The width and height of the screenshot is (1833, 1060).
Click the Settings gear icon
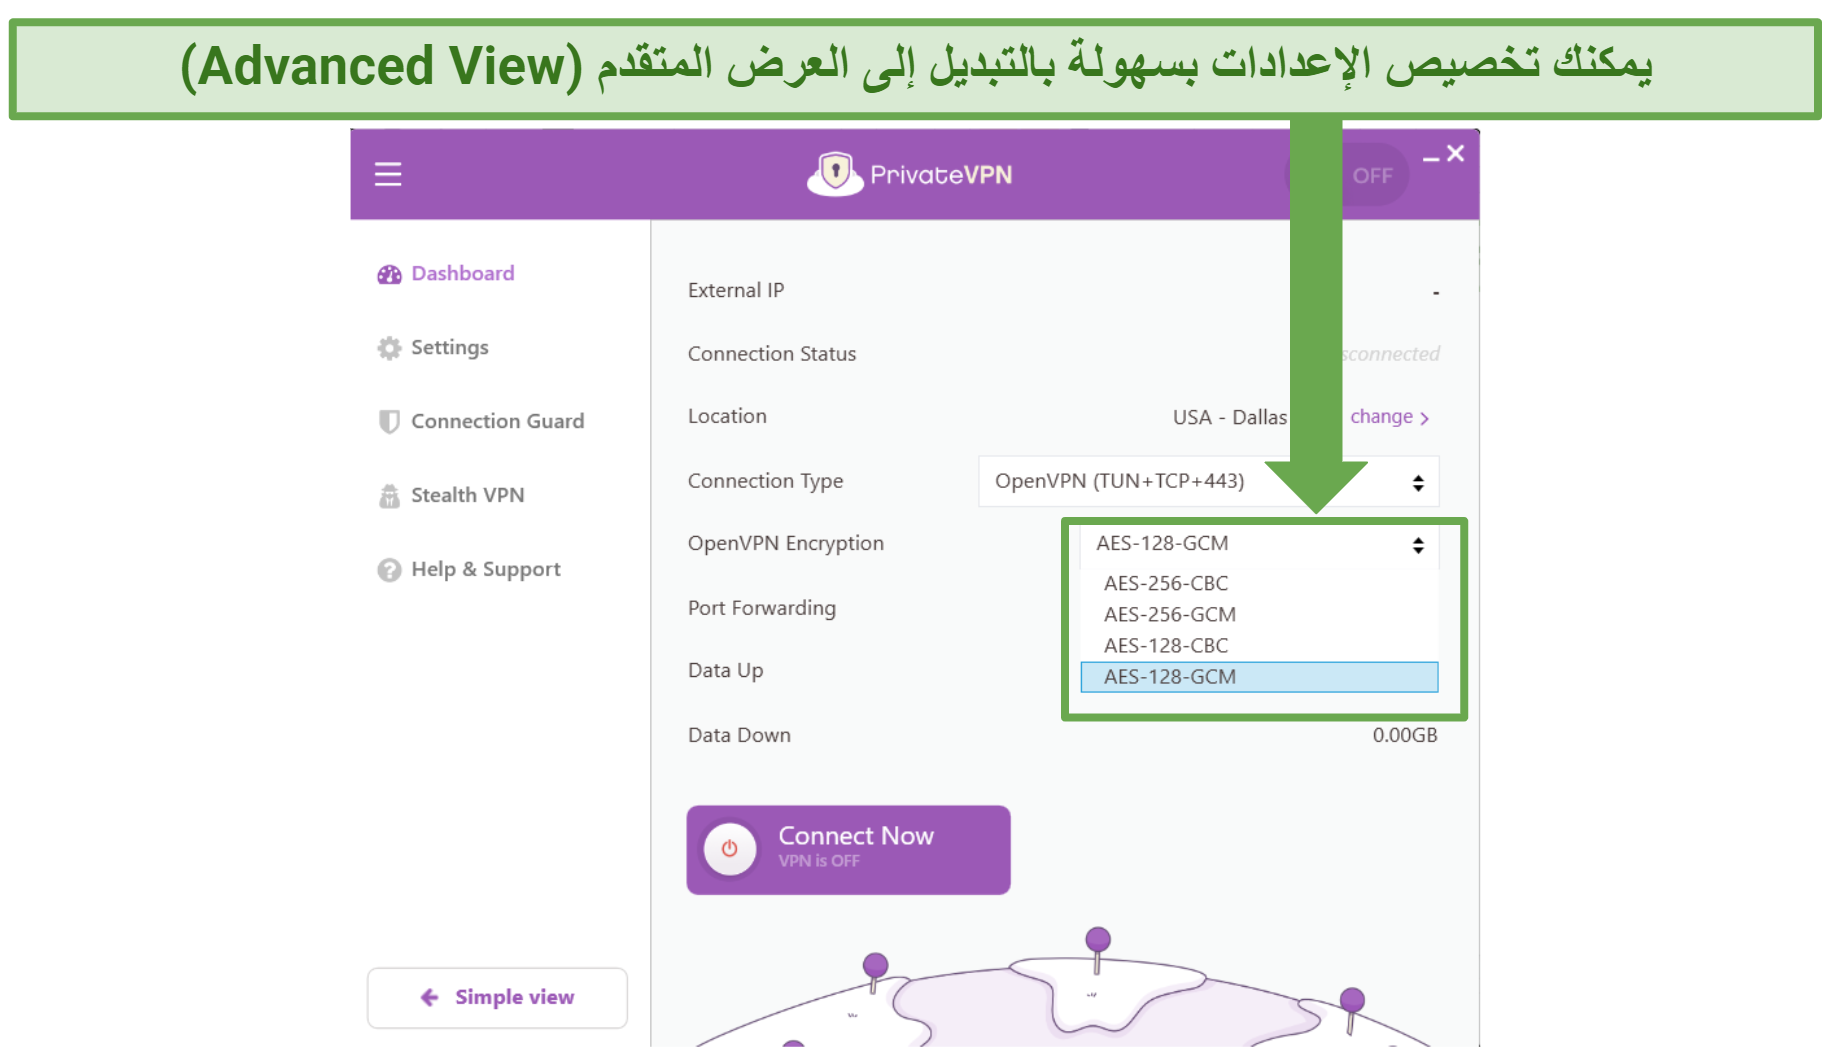coord(389,348)
